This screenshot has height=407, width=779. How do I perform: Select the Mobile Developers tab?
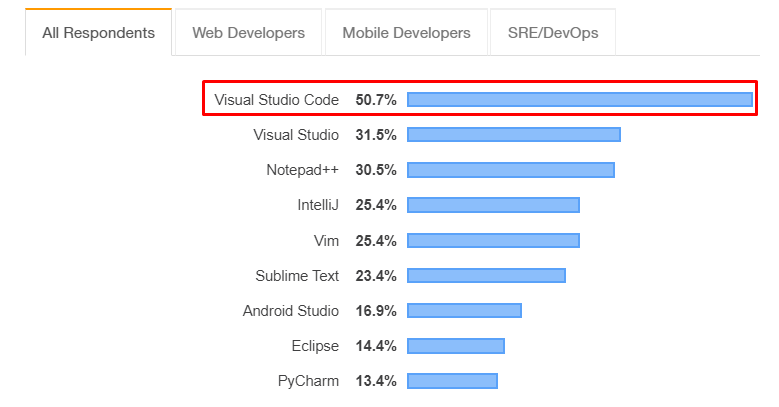pyautogui.click(x=406, y=33)
